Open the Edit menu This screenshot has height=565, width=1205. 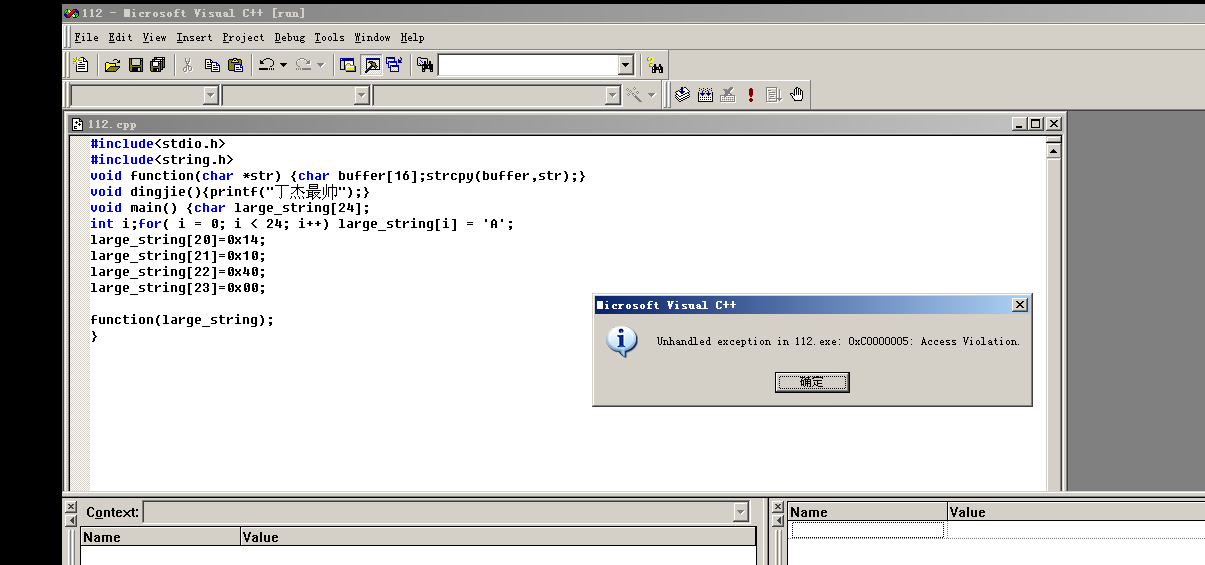click(120, 37)
